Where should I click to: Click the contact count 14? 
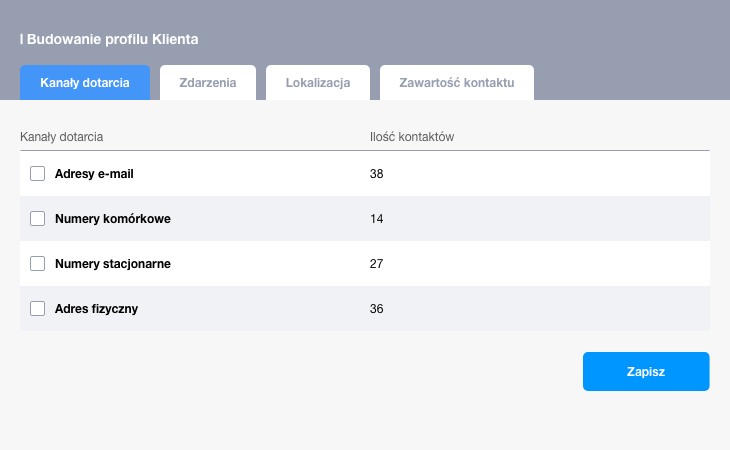pos(377,219)
